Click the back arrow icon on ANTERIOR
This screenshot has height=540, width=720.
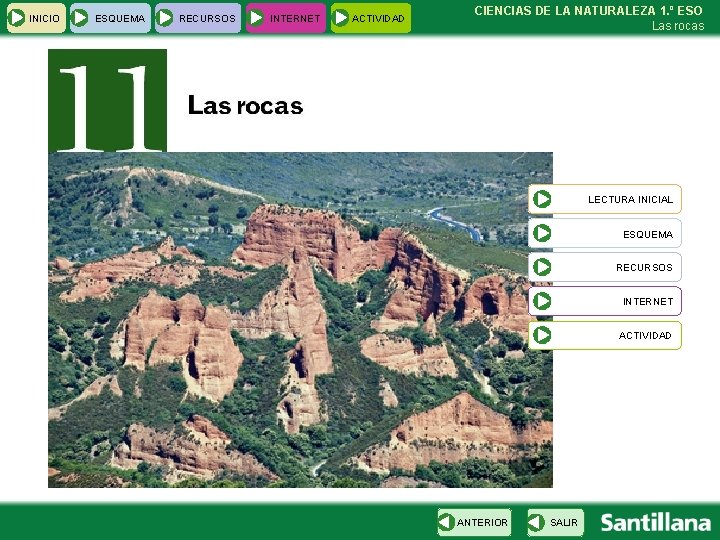[x=446, y=522]
